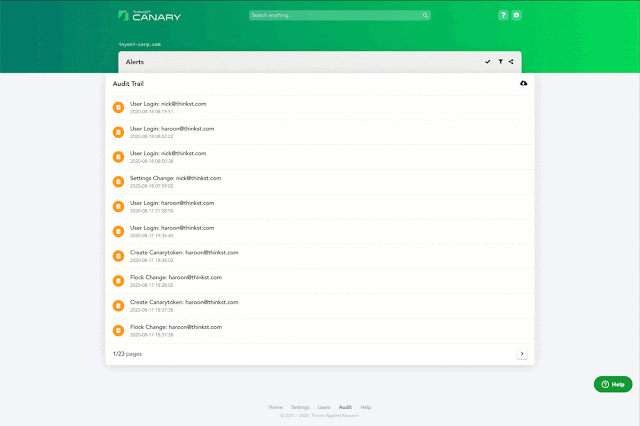Image resolution: width=640 pixels, height=426 pixels.
Task: Click the tinyonl-corp.com domain label
Action: coord(140,44)
